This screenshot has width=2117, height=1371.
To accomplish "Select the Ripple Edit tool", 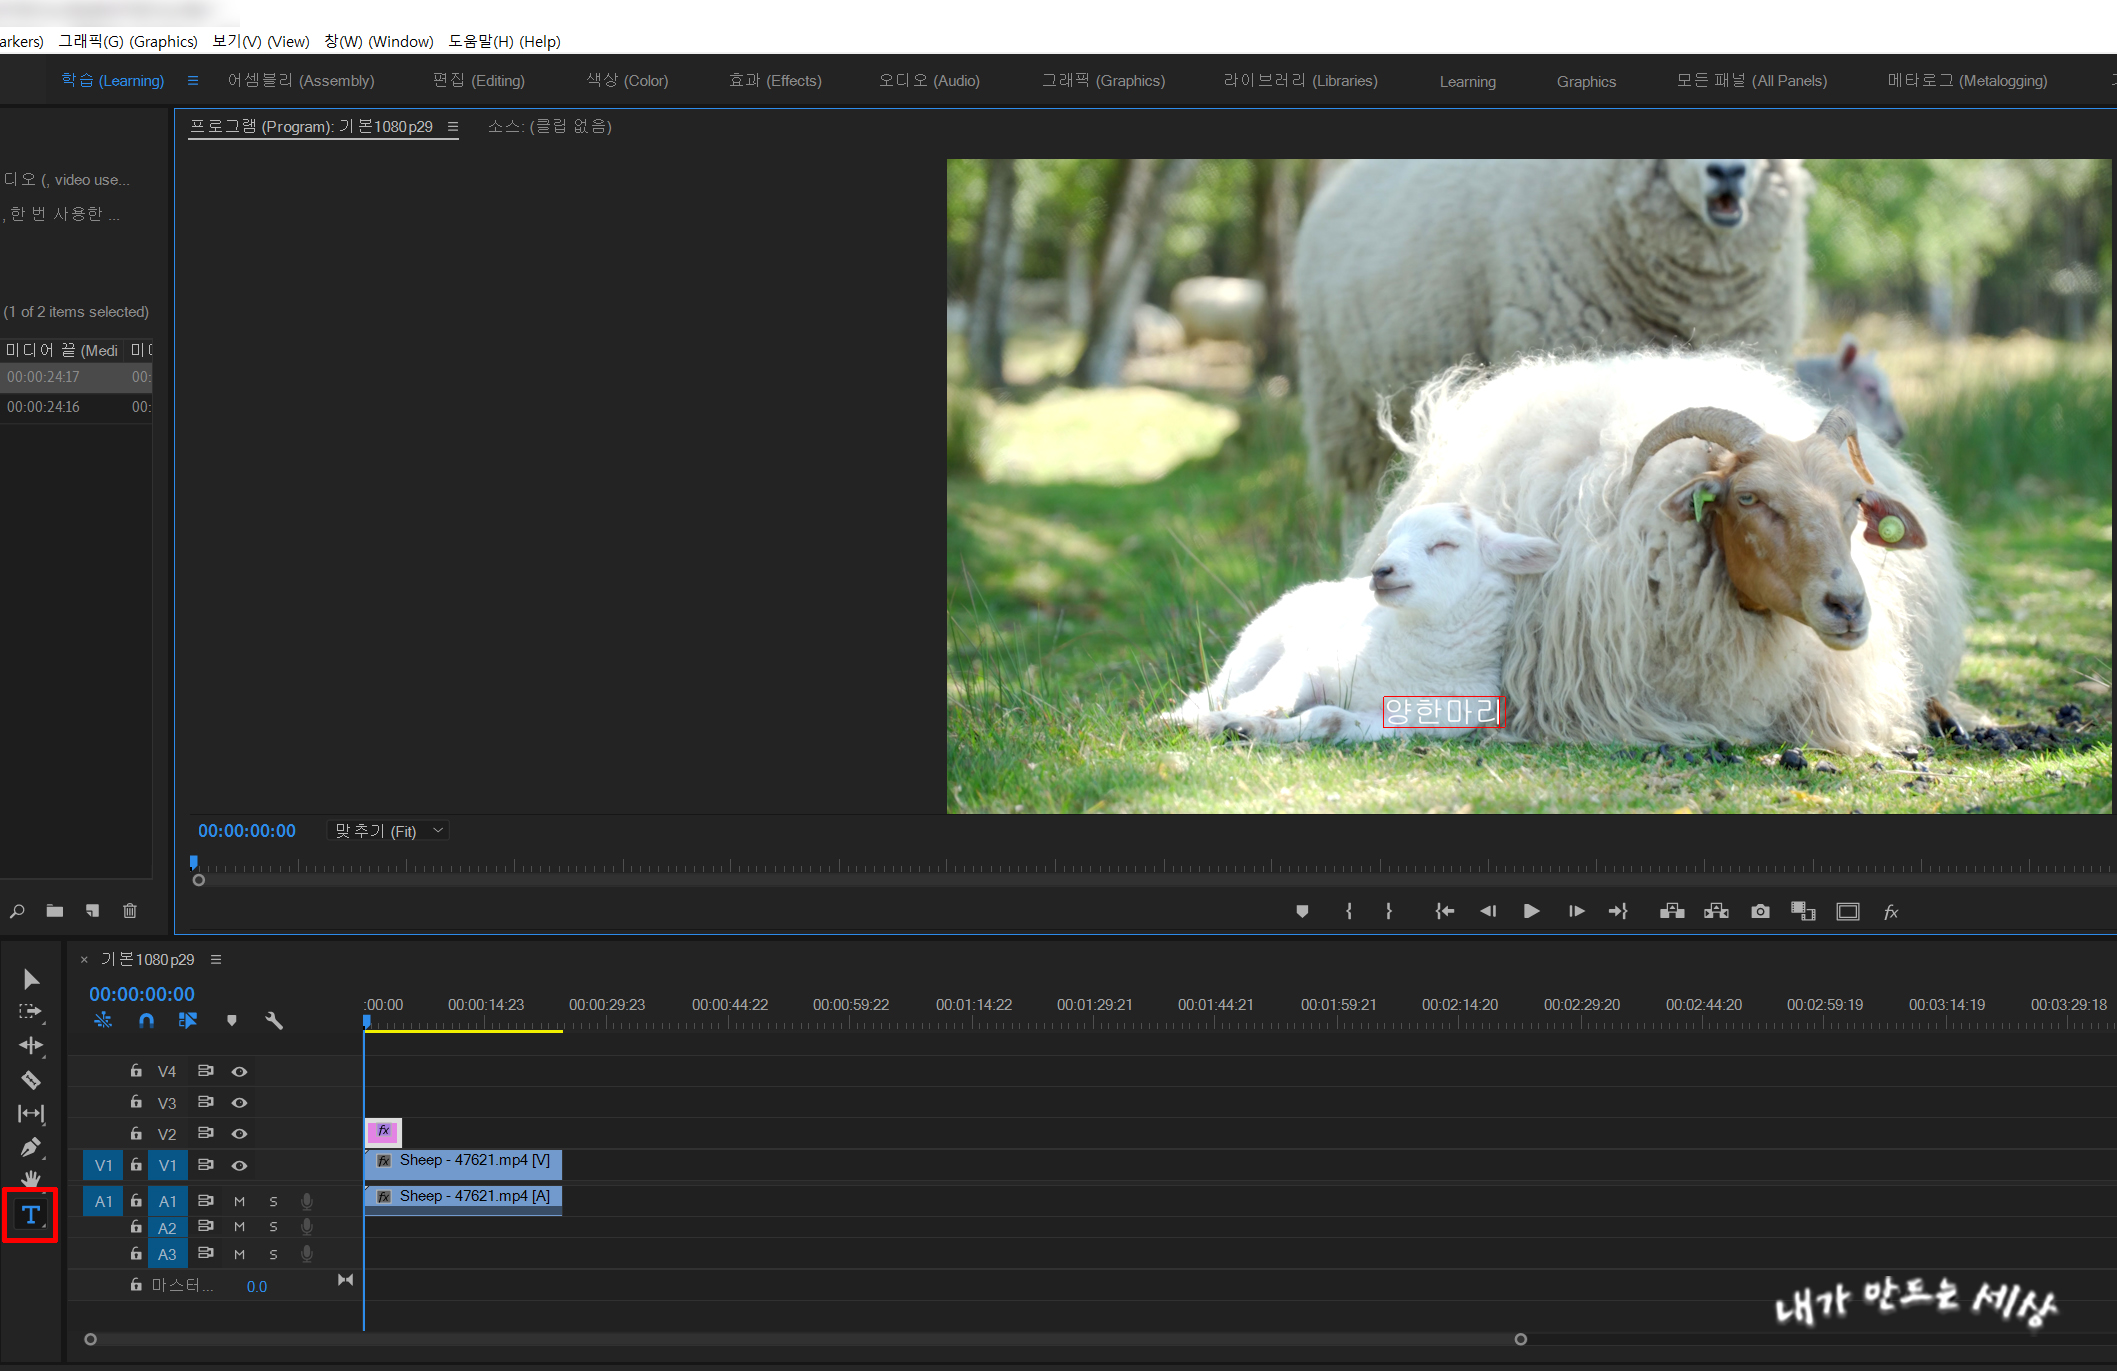I will click(30, 1046).
